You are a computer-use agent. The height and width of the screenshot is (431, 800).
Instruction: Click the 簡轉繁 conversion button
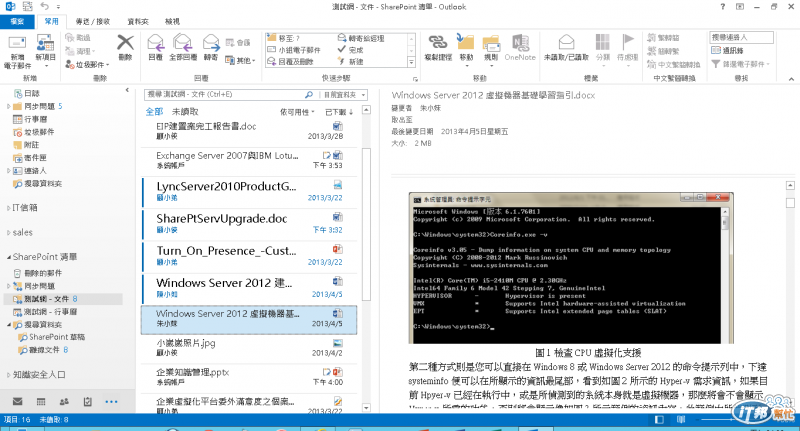pyautogui.click(x=663, y=51)
